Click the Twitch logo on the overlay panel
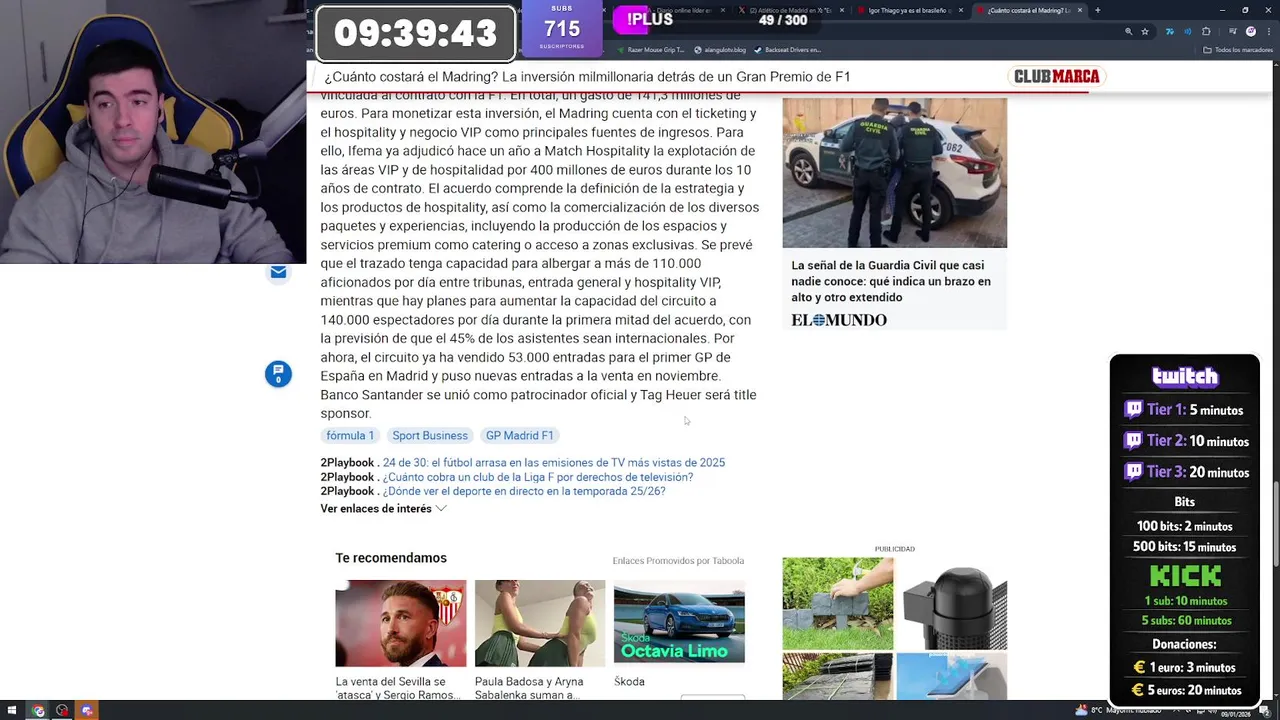This screenshot has width=1280, height=720. [x=1185, y=377]
